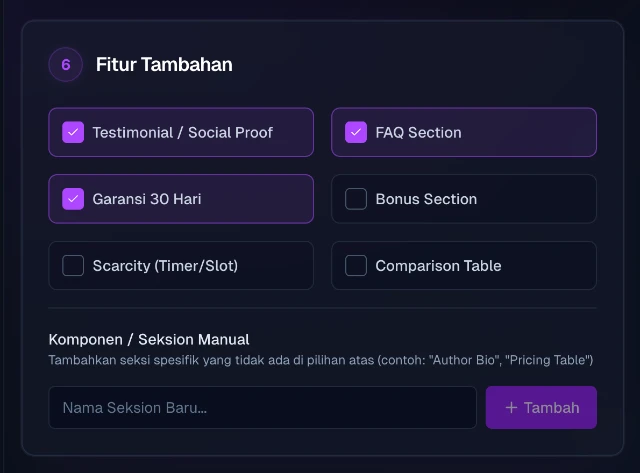Click the purple step 6 badge

[66, 65]
